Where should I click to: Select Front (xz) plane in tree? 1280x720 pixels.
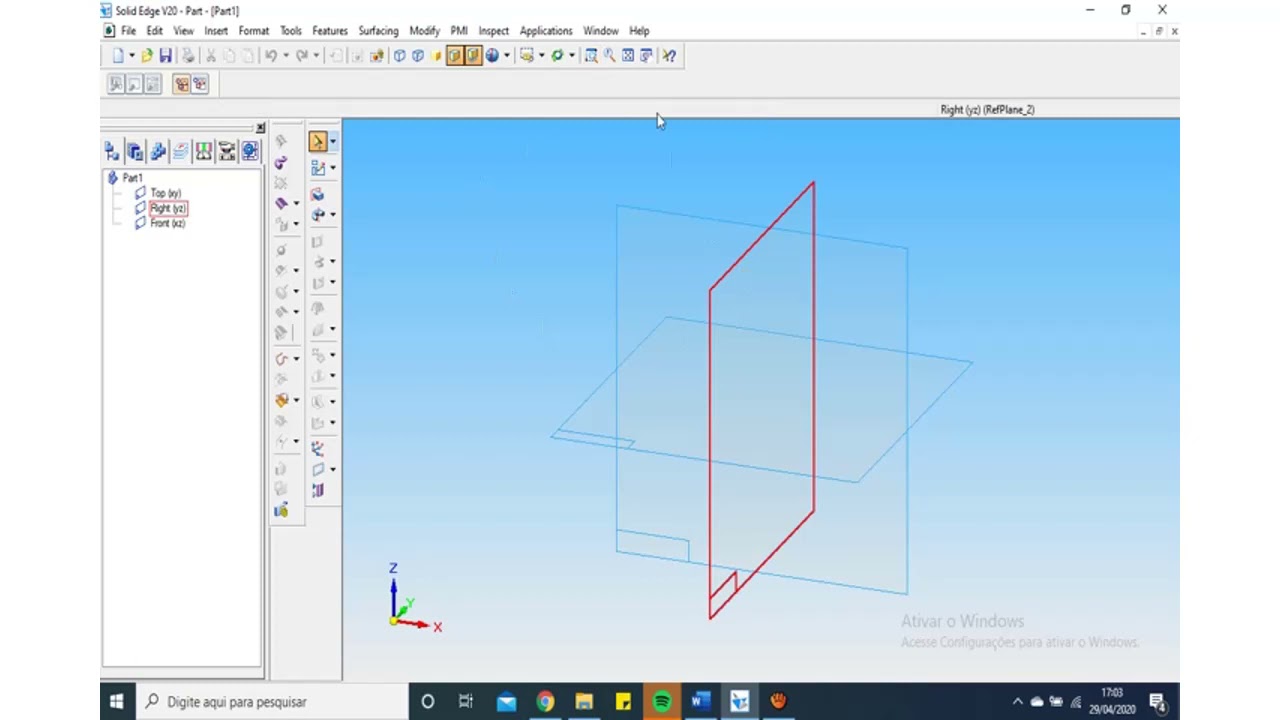pyautogui.click(x=167, y=223)
